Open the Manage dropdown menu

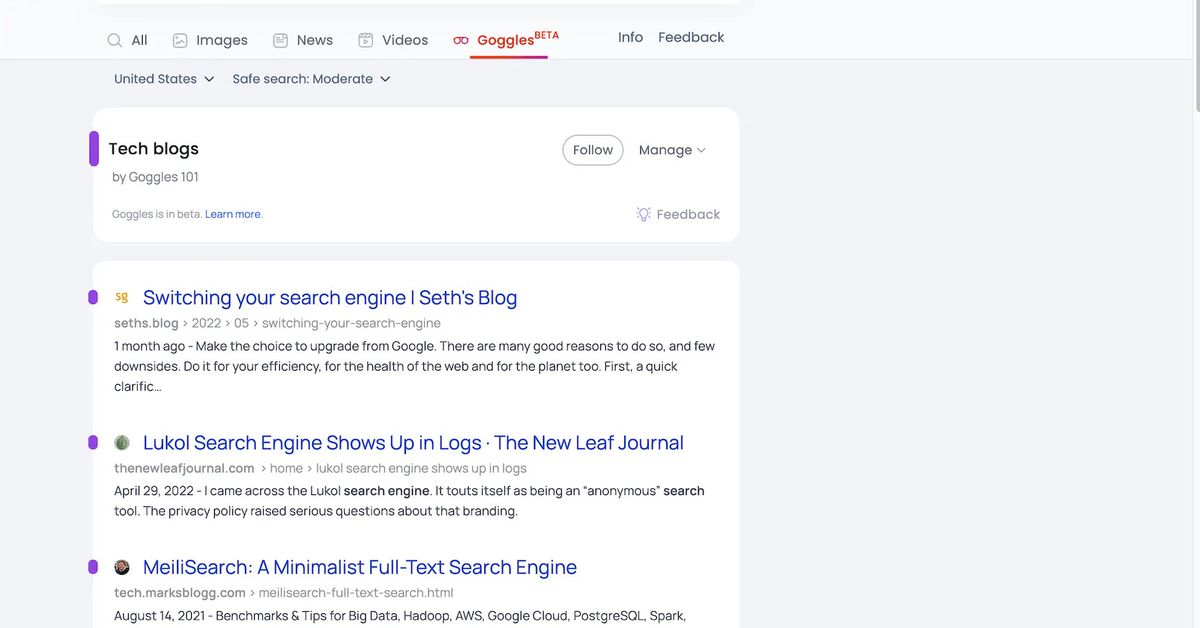(672, 150)
